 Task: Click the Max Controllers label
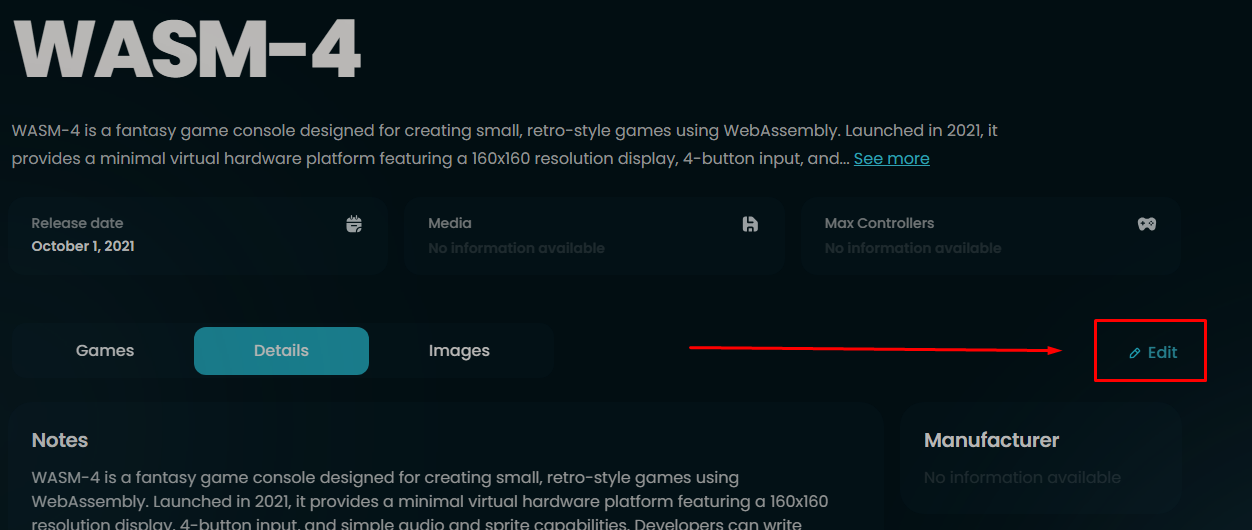[879, 223]
